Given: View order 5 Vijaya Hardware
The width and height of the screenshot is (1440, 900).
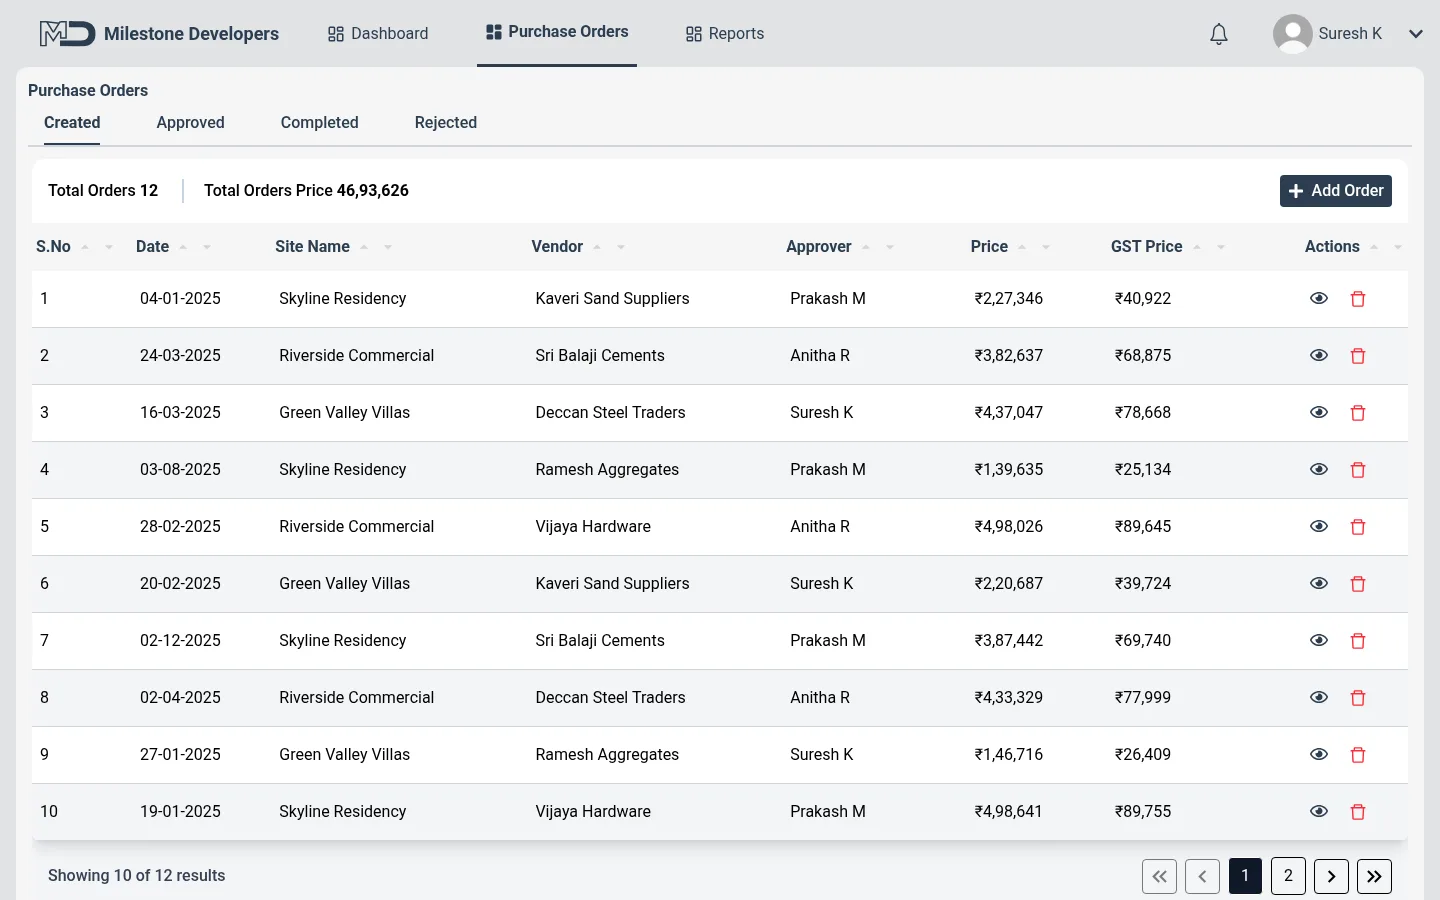Looking at the screenshot, I should [1319, 526].
